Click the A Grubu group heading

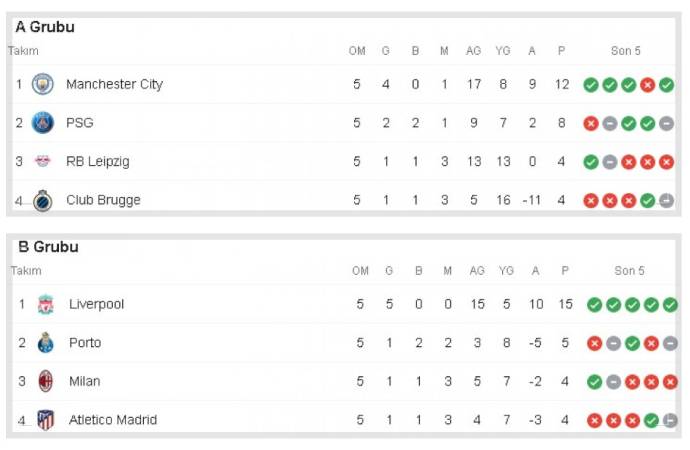click(x=45, y=27)
